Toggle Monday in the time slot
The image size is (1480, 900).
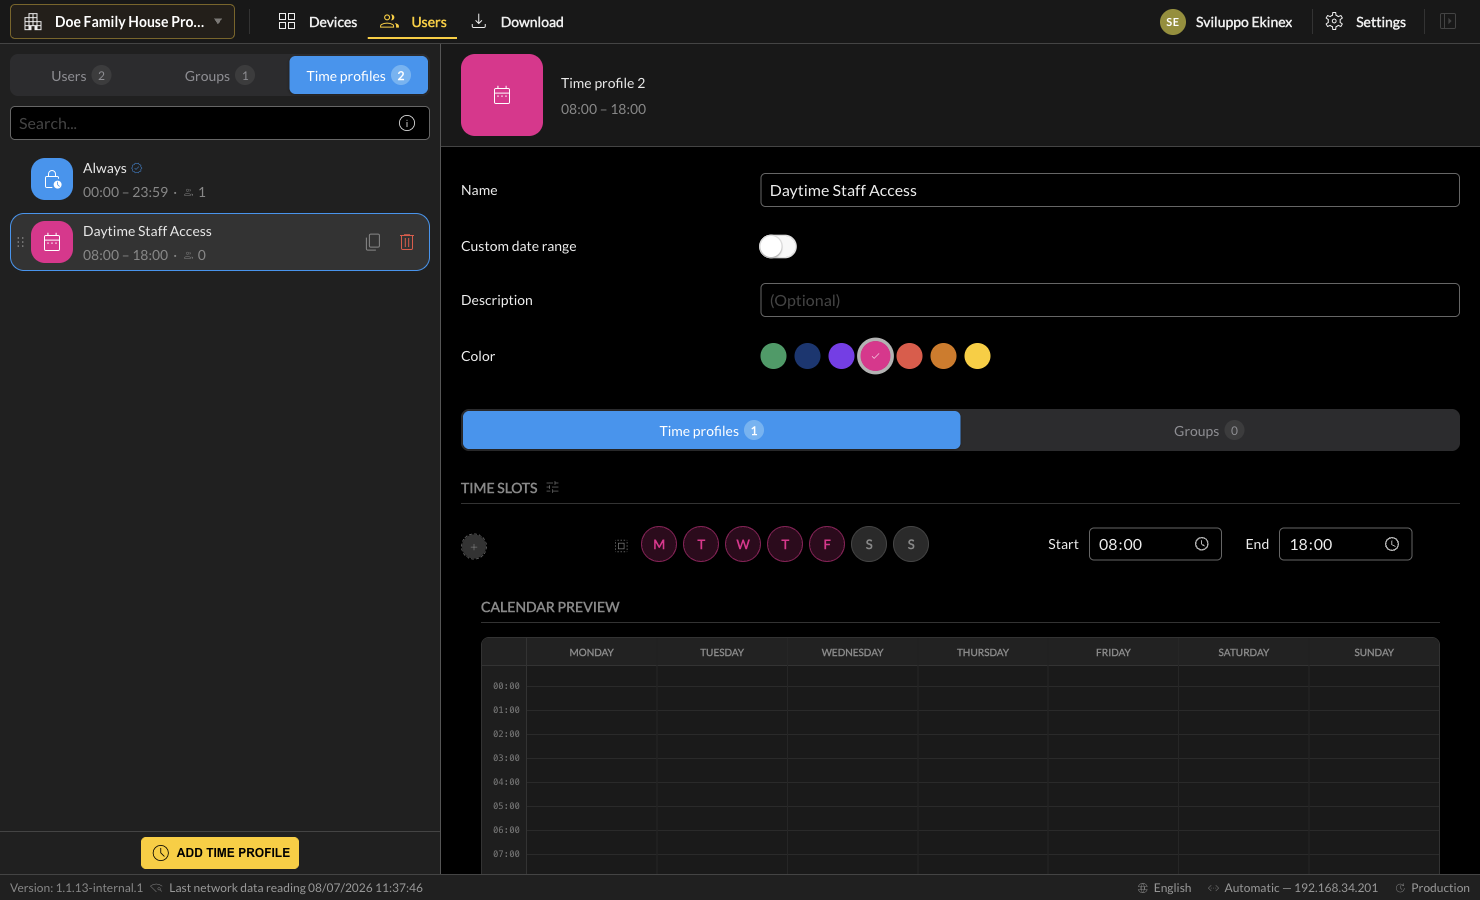click(x=659, y=544)
